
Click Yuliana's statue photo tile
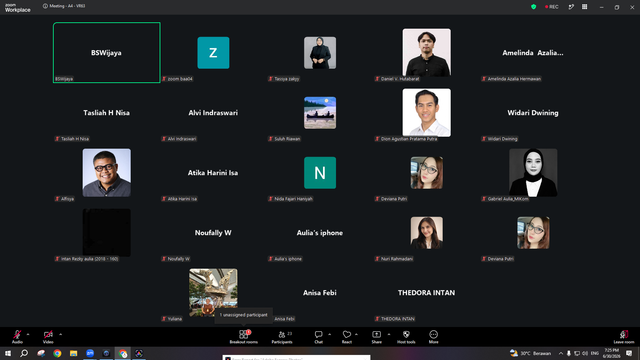click(x=213, y=292)
